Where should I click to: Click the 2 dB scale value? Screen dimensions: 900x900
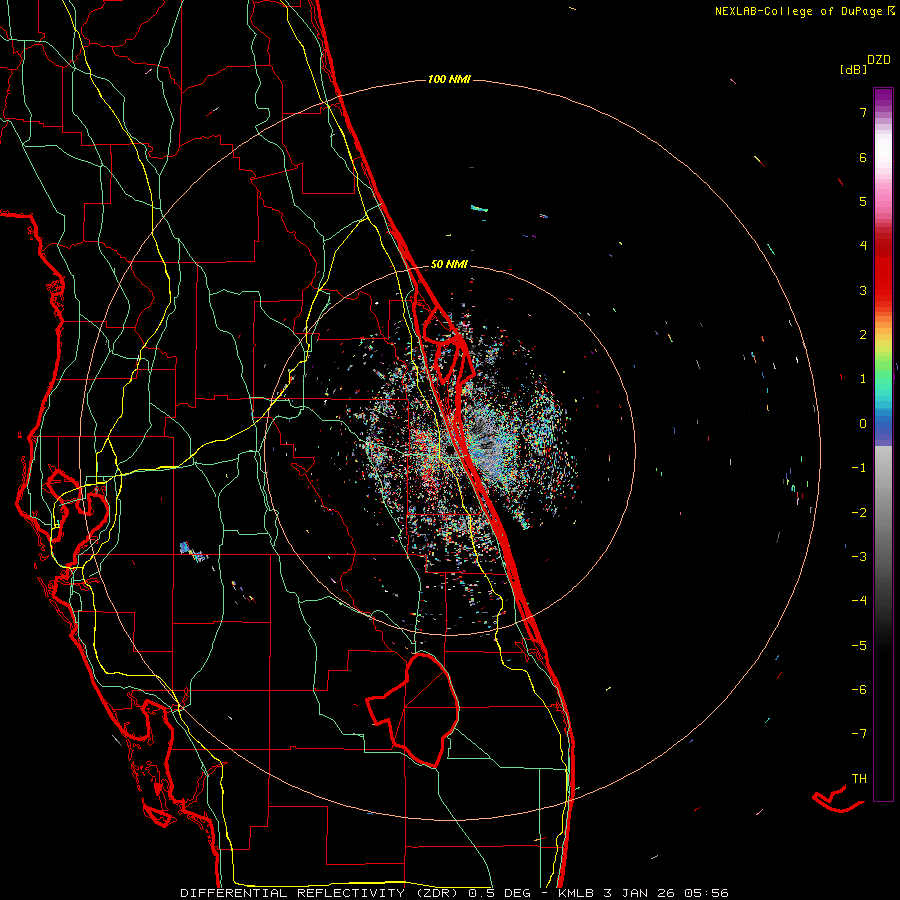[863, 335]
